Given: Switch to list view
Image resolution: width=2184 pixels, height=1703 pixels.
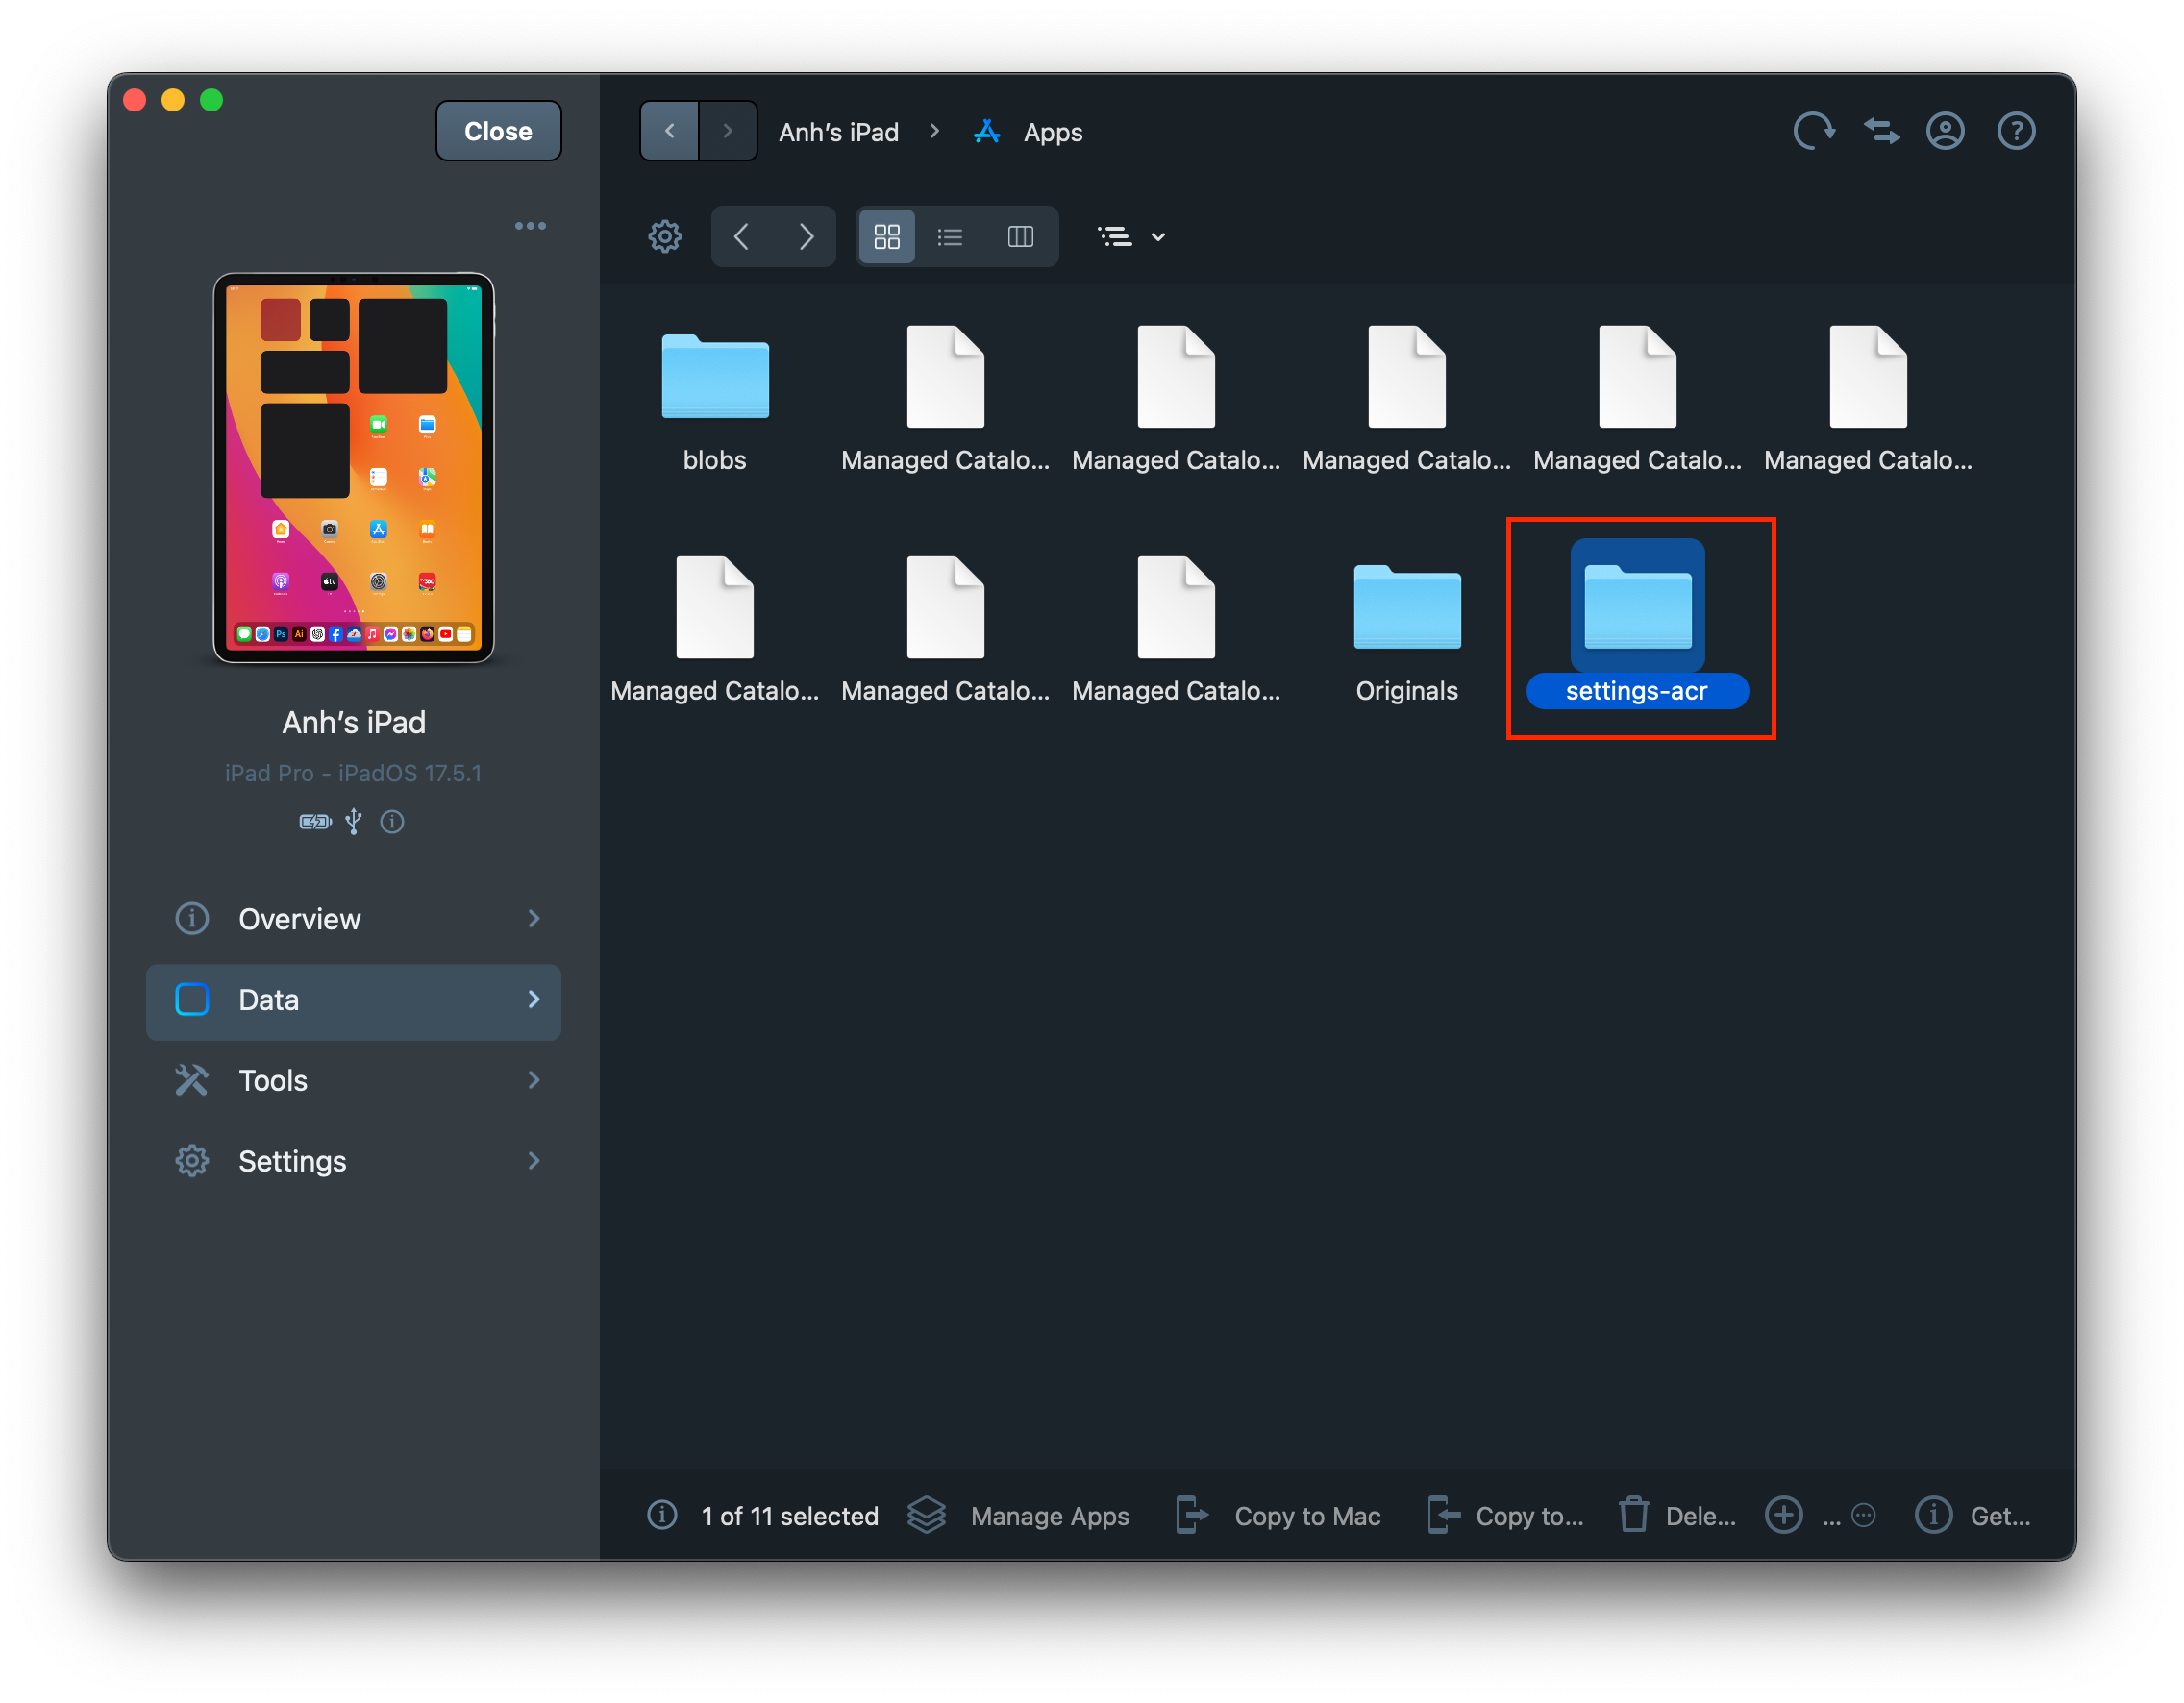Looking at the screenshot, I should click(x=950, y=237).
